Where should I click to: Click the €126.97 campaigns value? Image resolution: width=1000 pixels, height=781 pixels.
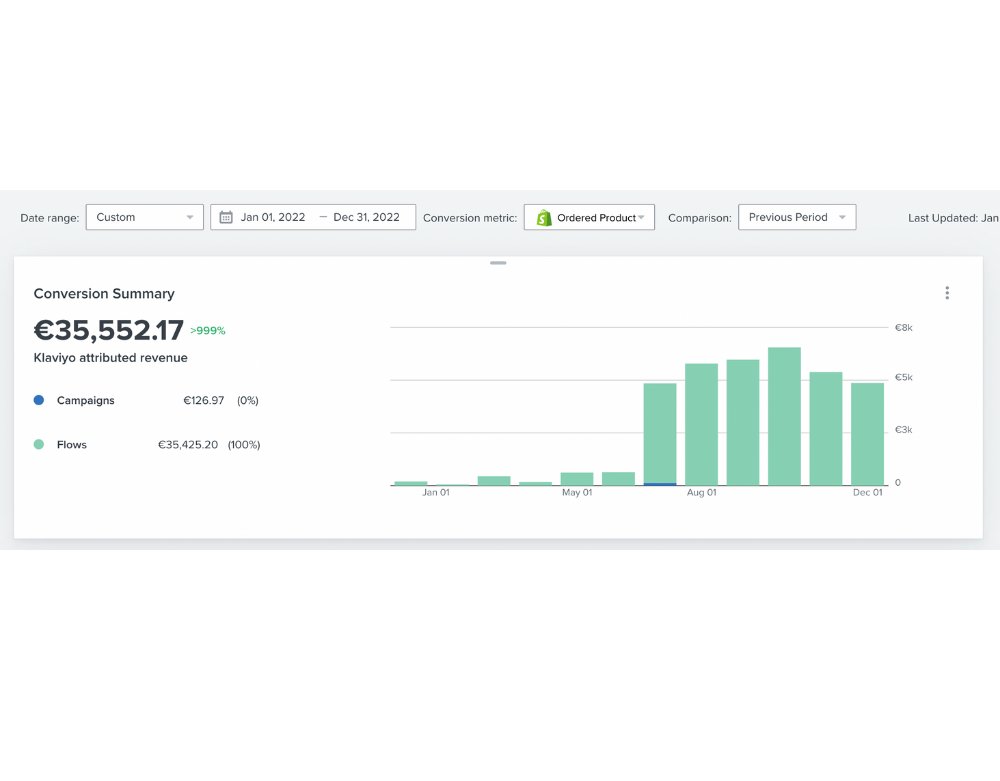[x=203, y=400]
